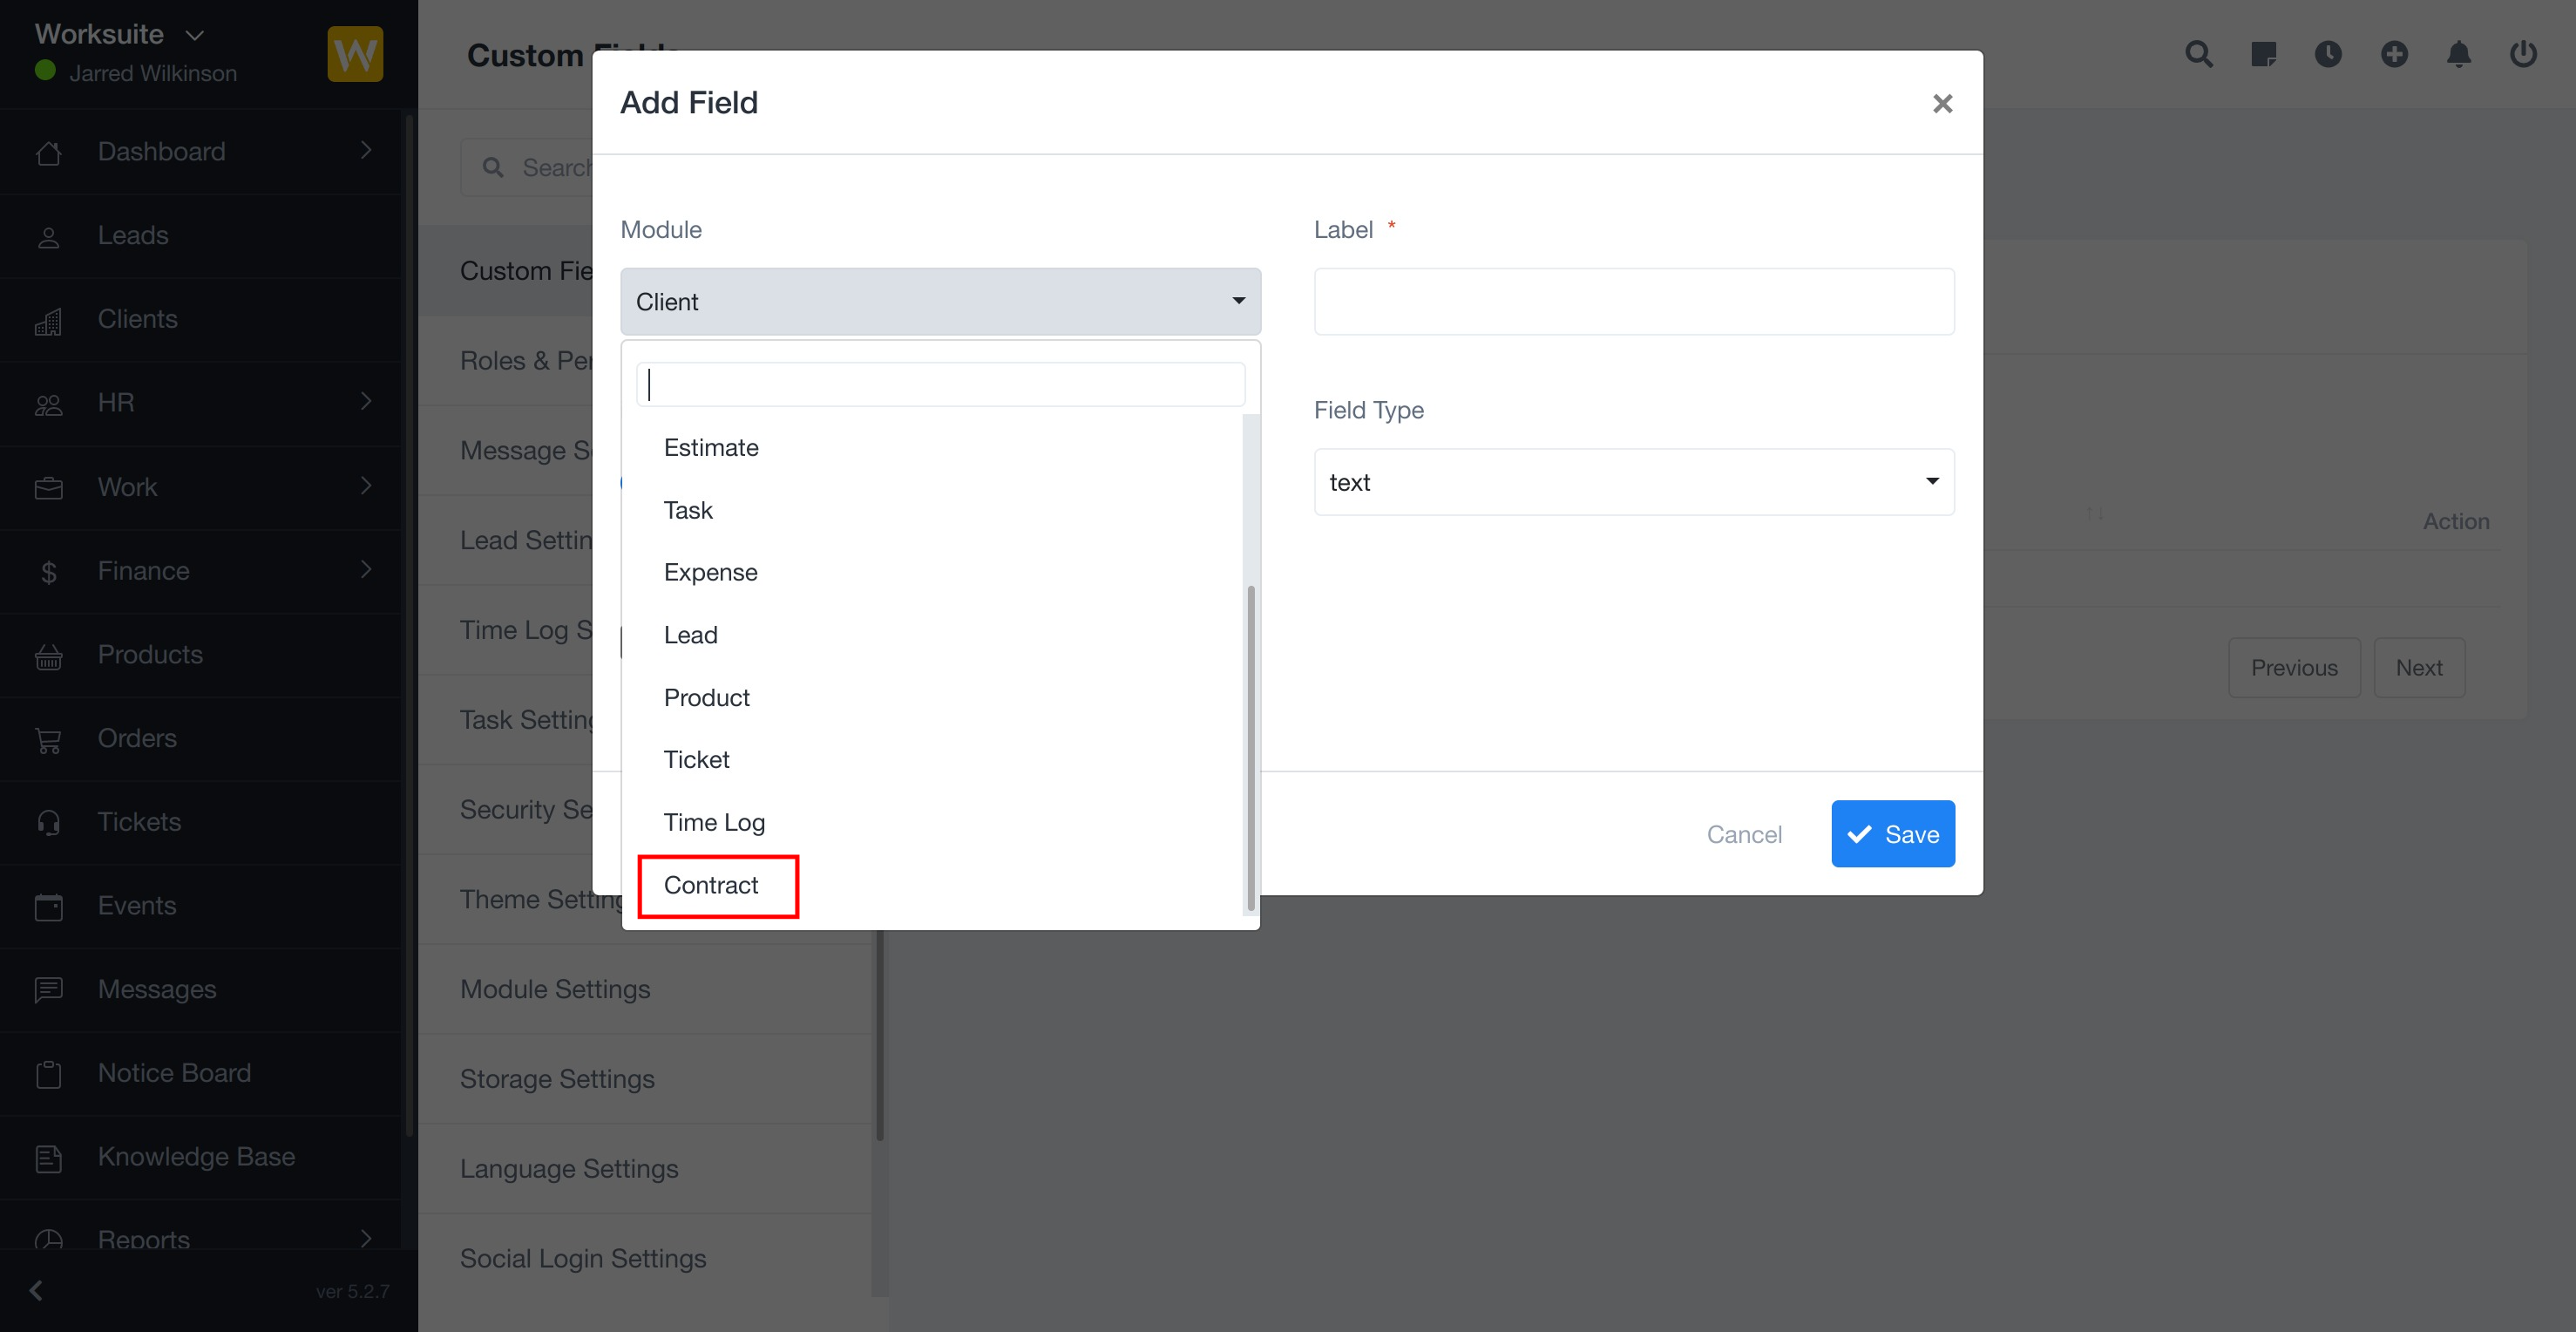Select Contract from module list
Screen dimensions: 2576x1332
(x=711, y=885)
